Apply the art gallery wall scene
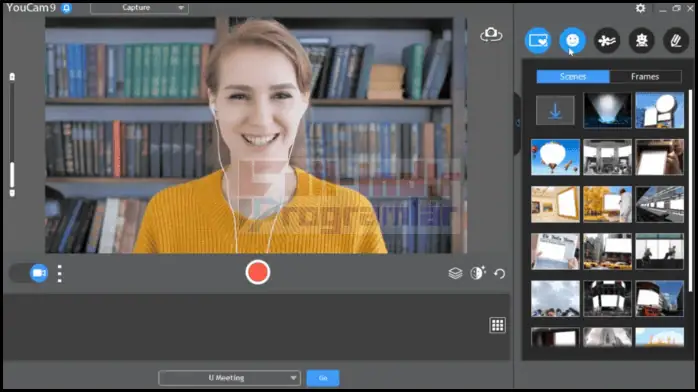 pyautogui.click(x=555, y=204)
